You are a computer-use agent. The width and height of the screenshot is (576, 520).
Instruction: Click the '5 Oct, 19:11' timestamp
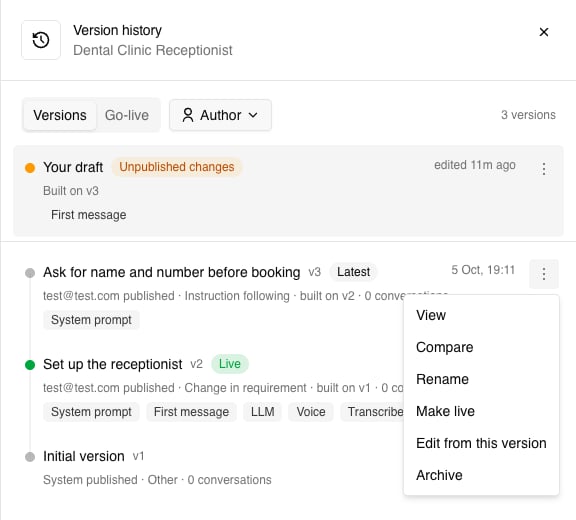tap(483, 270)
